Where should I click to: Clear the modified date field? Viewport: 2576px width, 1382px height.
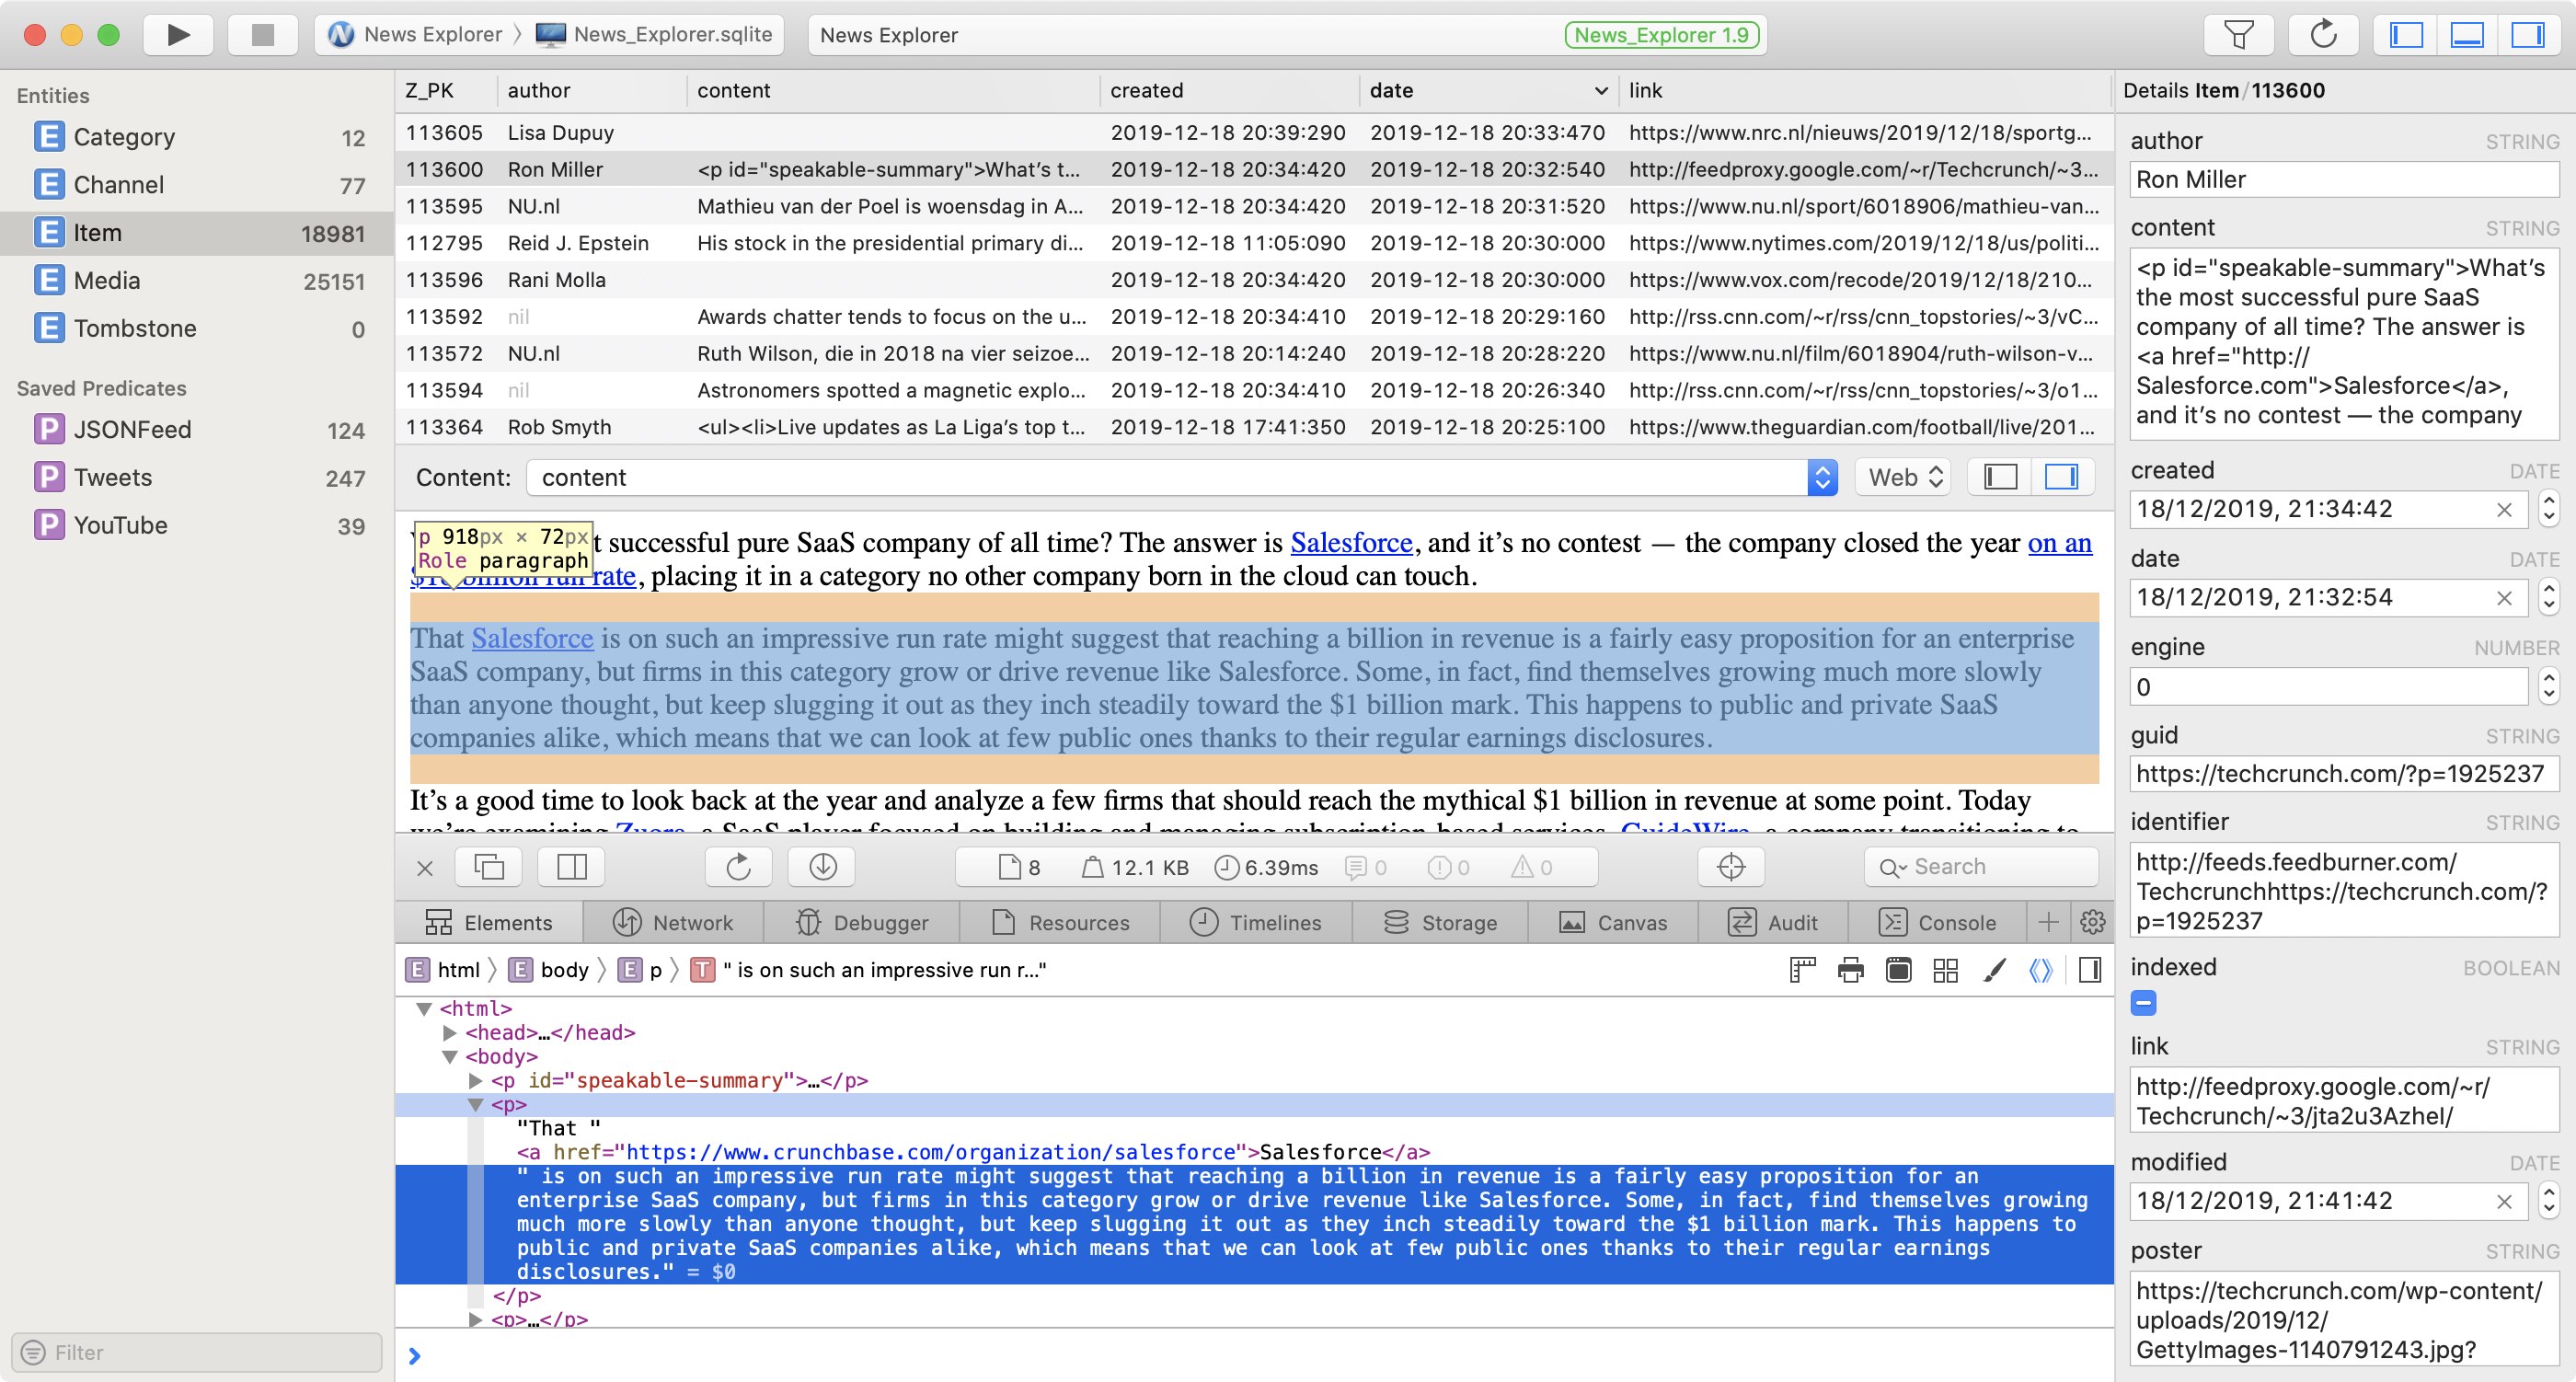[2504, 1202]
